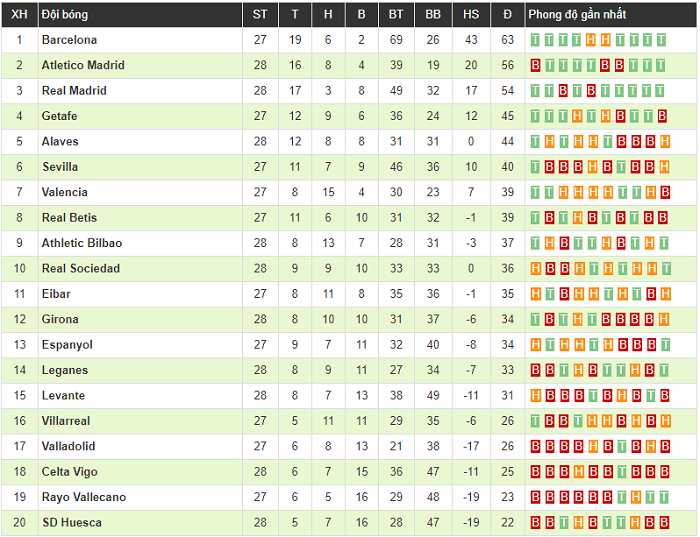Click Rayo Vallecano's only orange H badge
Viewport: 700px width, 537px height.
coord(635,497)
